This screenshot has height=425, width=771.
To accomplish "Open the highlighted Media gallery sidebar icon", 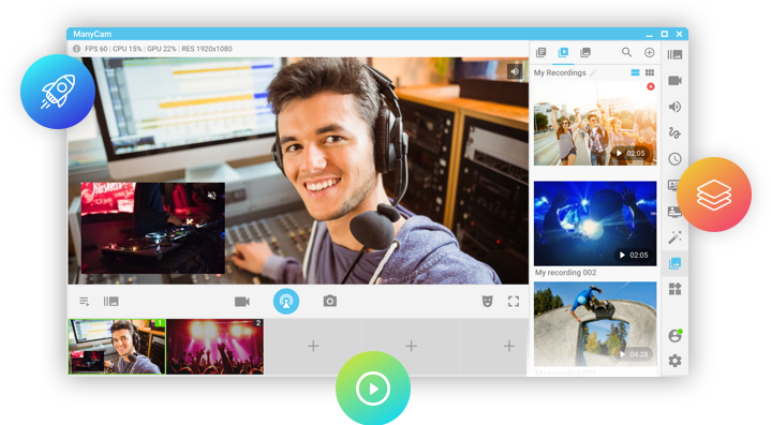I will tap(675, 264).
